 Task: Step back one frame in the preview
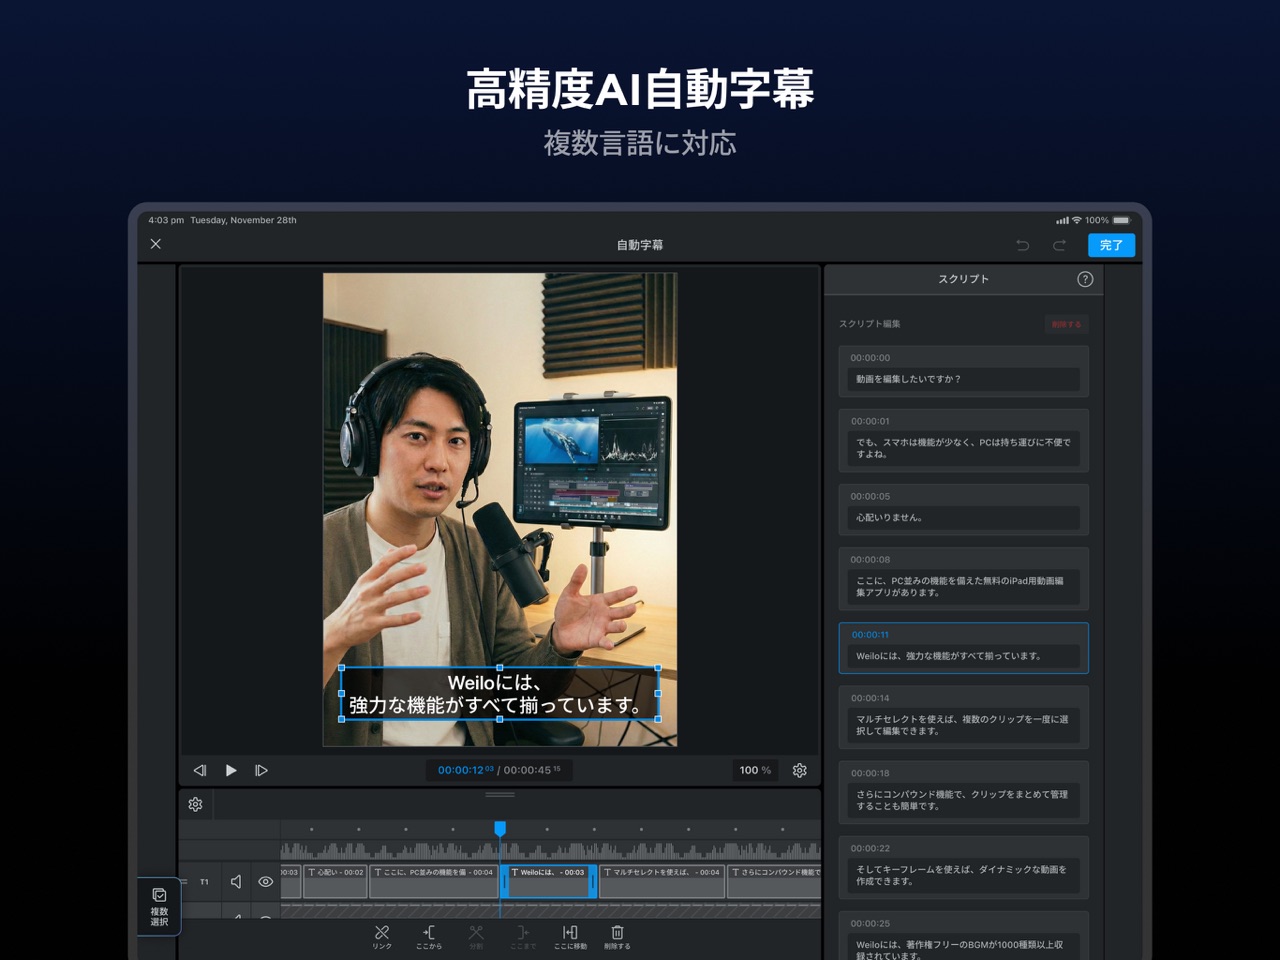pyautogui.click(x=200, y=770)
